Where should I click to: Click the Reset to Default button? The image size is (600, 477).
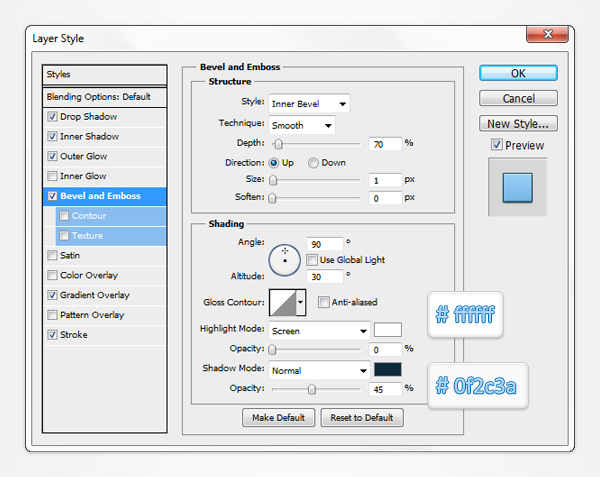(x=363, y=417)
